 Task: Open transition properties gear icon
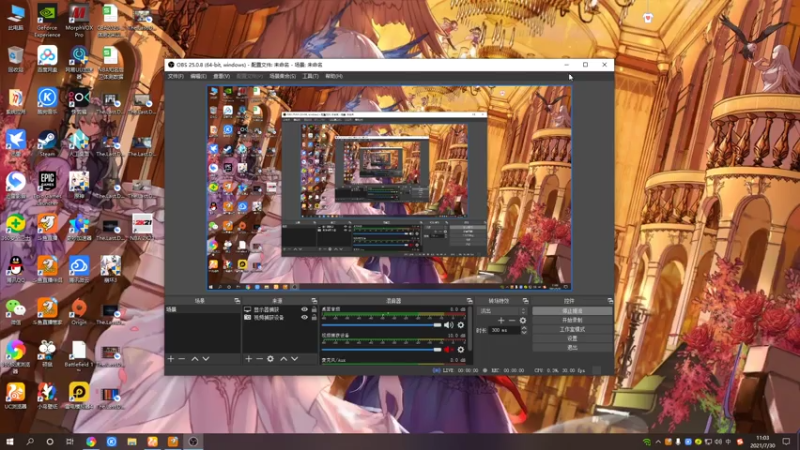pyautogui.click(x=522, y=320)
